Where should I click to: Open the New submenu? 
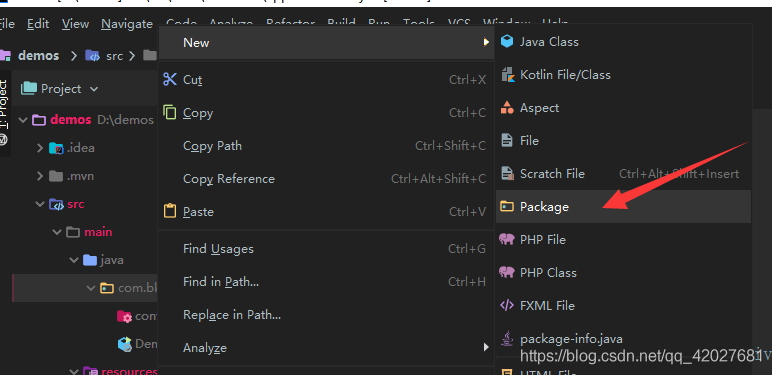click(x=326, y=43)
